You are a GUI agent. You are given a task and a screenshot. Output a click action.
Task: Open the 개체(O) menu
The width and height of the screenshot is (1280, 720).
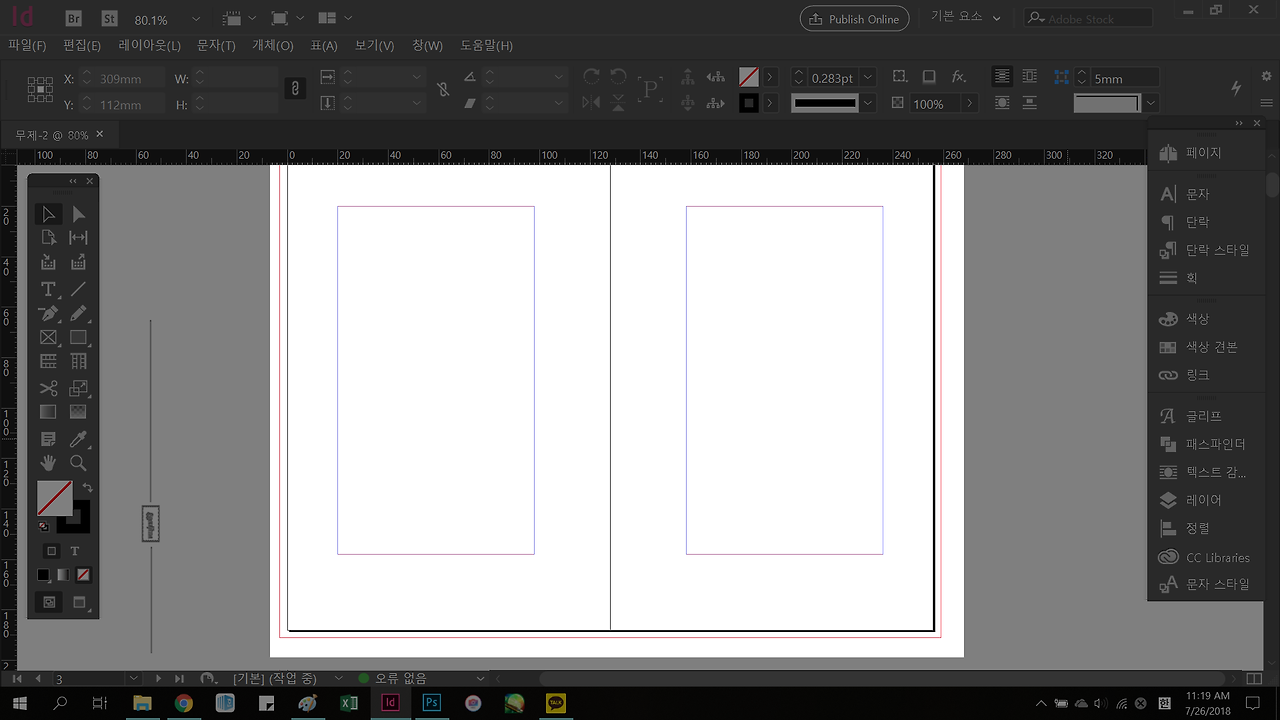pyautogui.click(x=273, y=46)
